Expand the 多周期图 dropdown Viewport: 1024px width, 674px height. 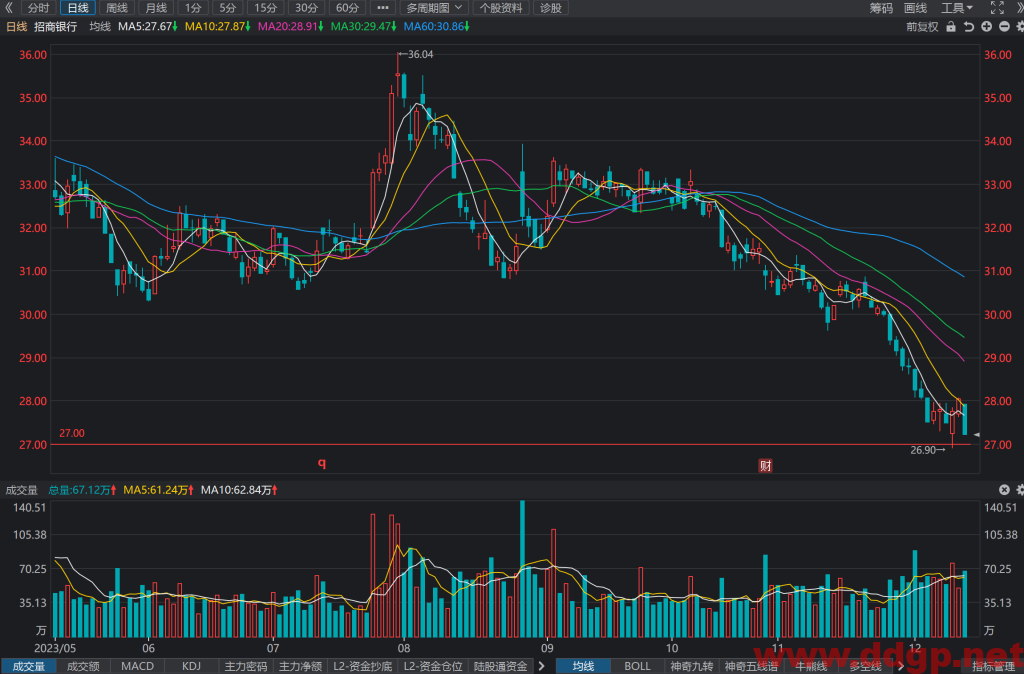click(434, 8)
